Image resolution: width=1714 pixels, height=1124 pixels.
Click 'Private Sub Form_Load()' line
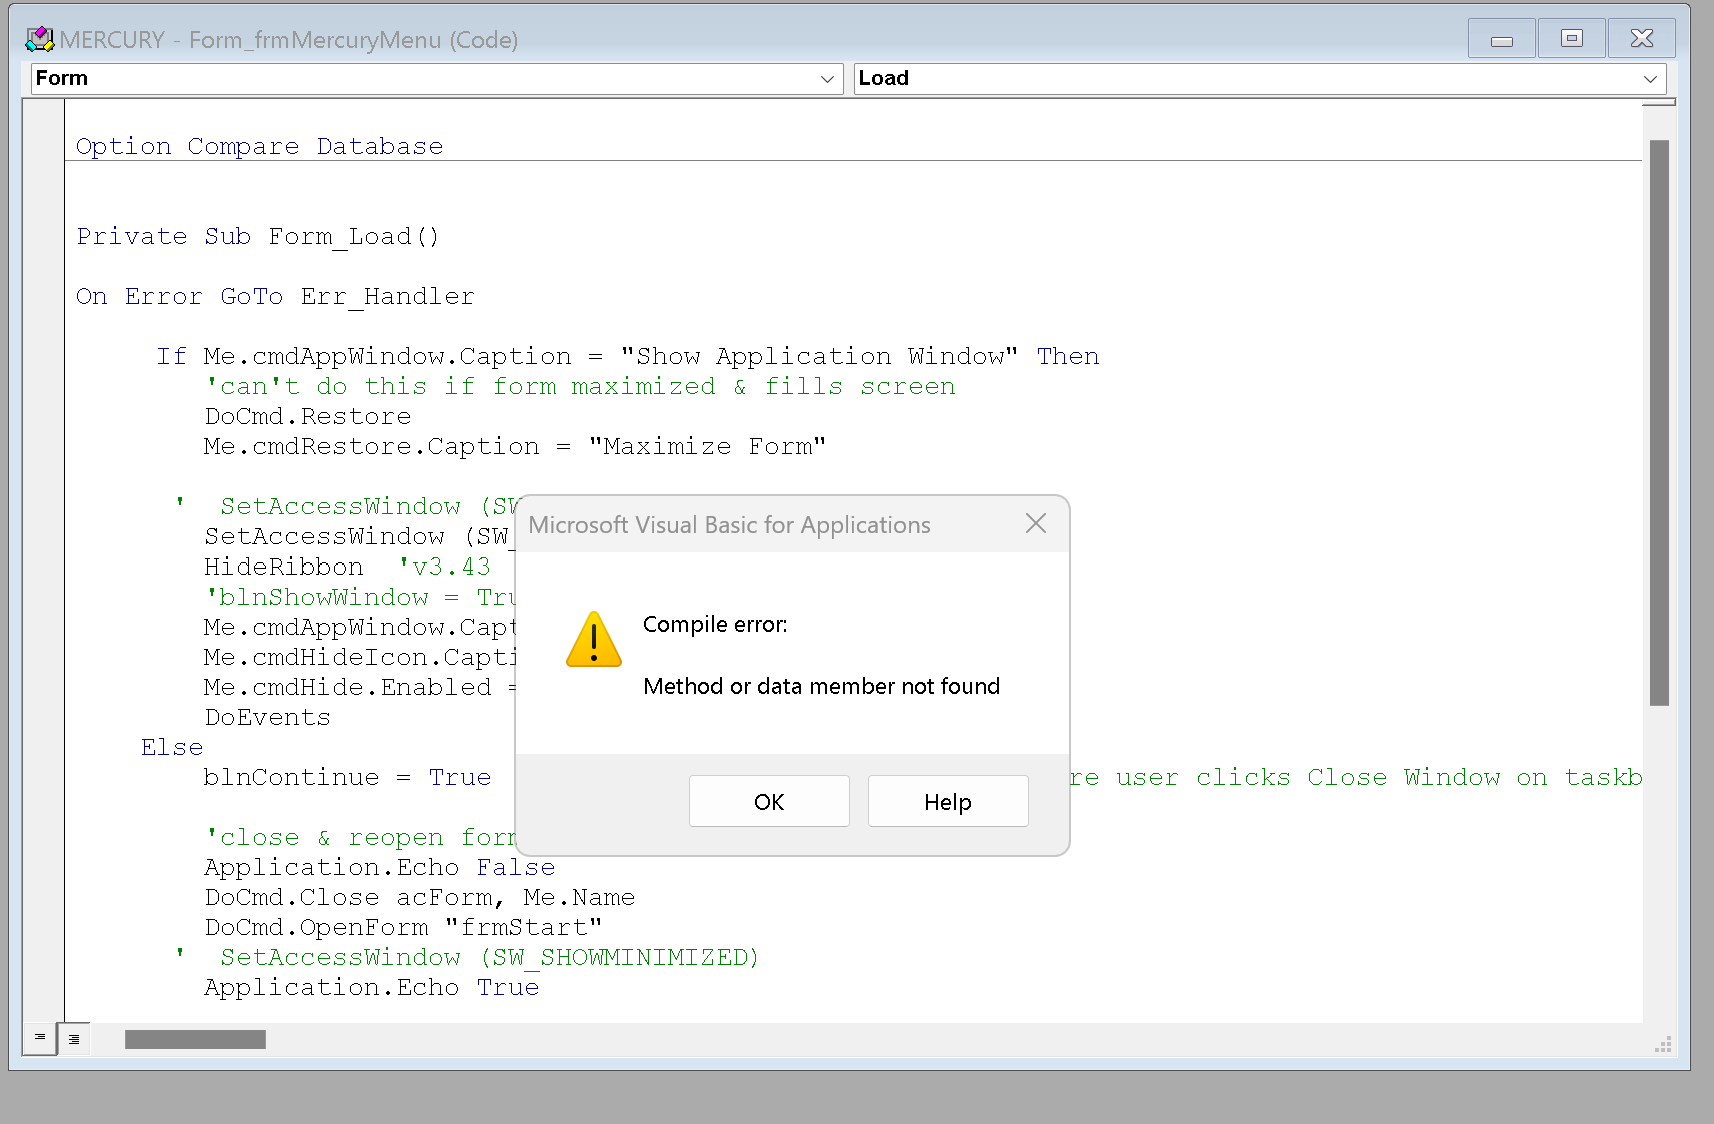click(x=258, y=236)
